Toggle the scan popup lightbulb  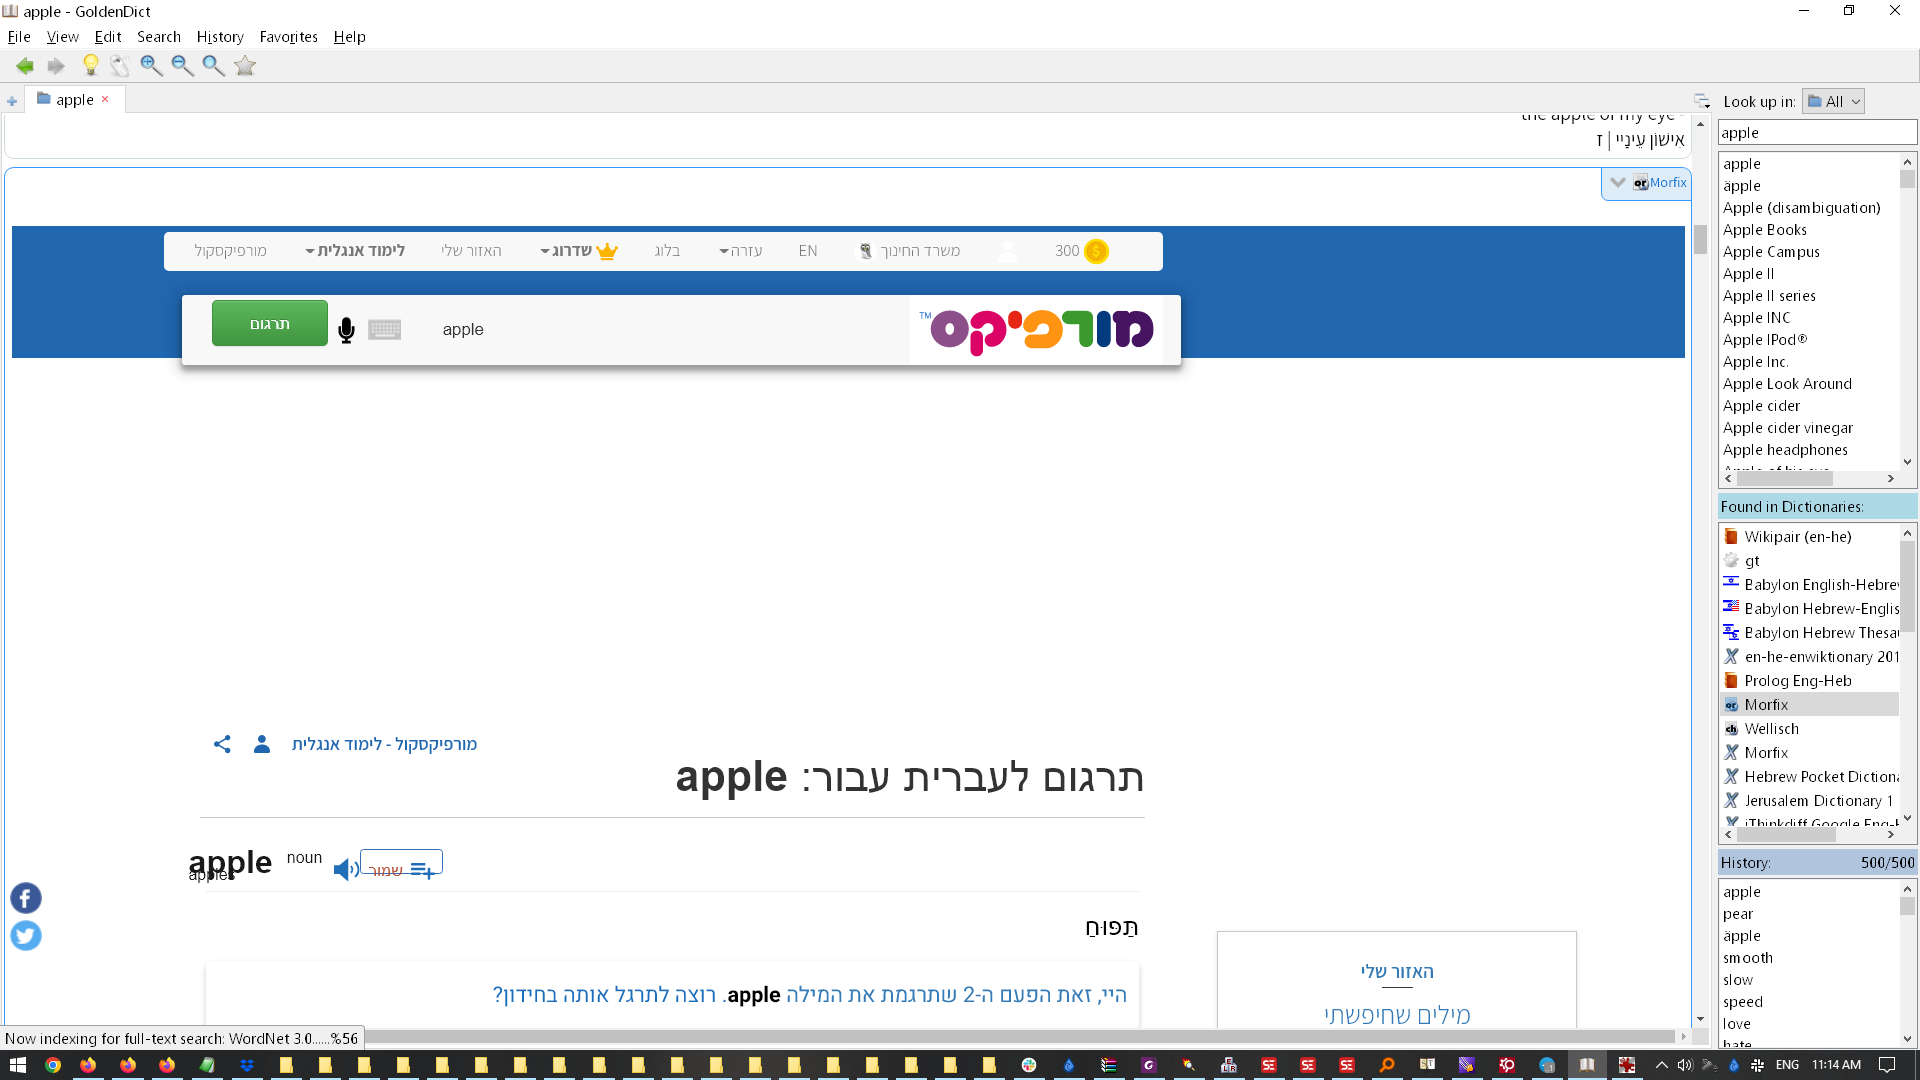(x=90, y=66)
